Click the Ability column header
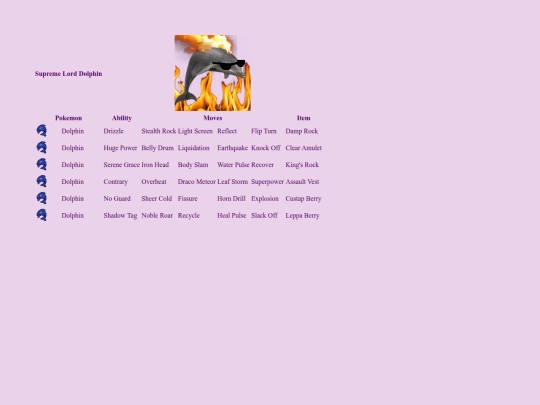This screenshot has width=540, height=405. 122,118
